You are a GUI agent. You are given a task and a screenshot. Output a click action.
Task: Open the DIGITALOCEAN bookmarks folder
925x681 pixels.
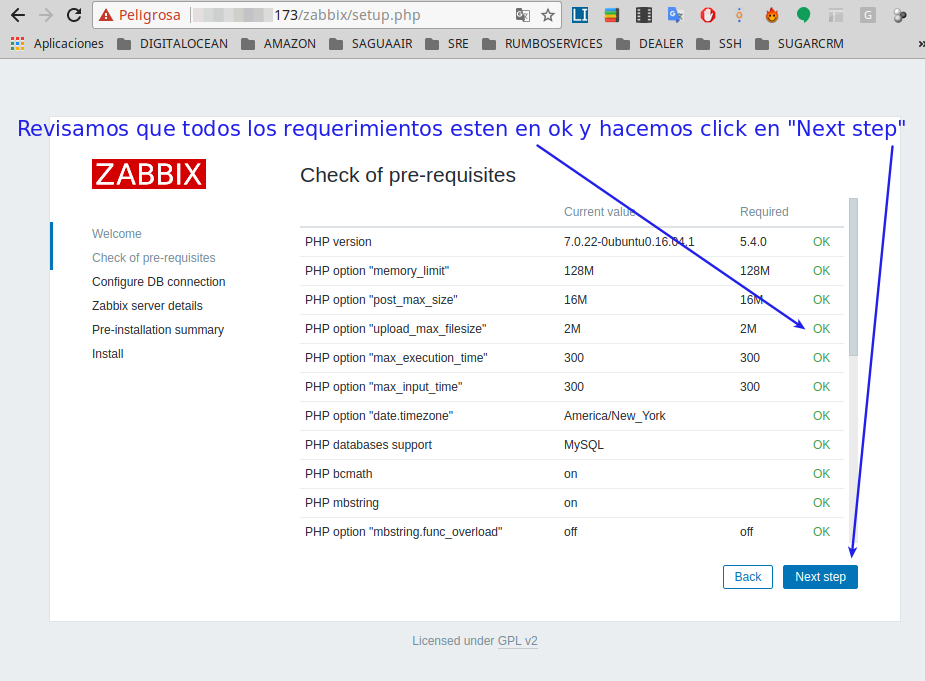pos(172,44)
